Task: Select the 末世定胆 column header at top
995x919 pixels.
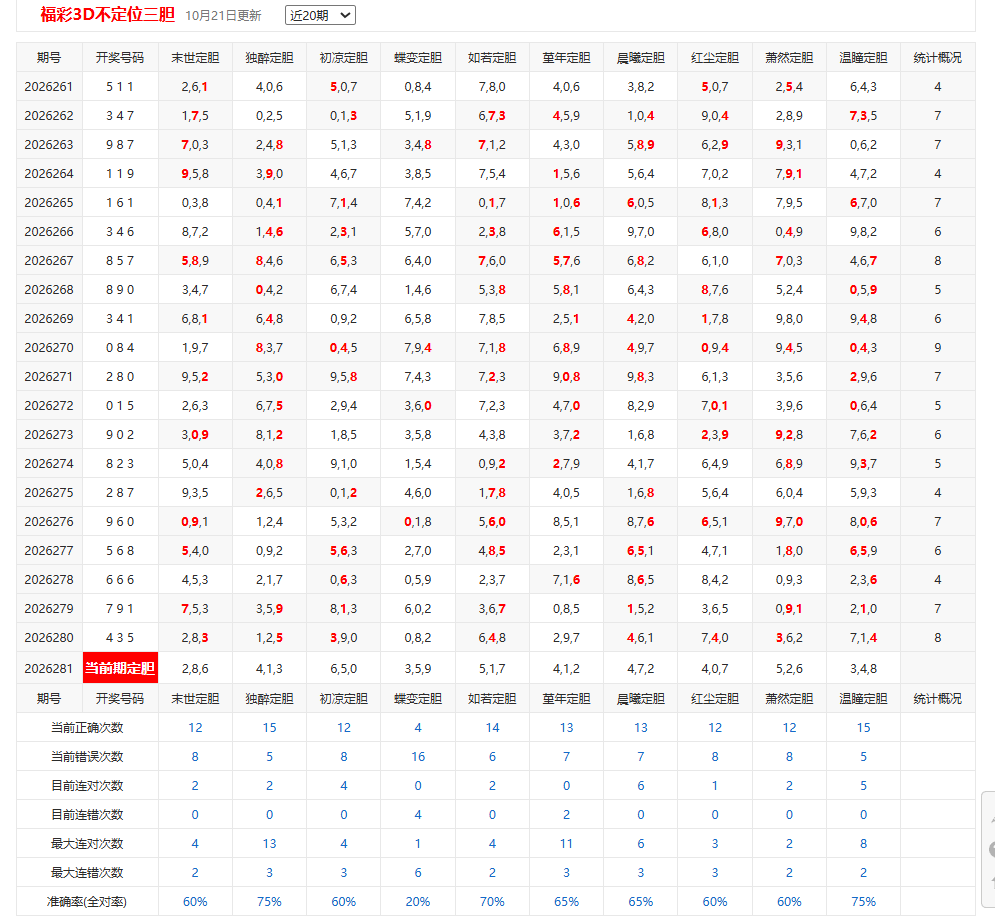Action: (x=195, y=58)
